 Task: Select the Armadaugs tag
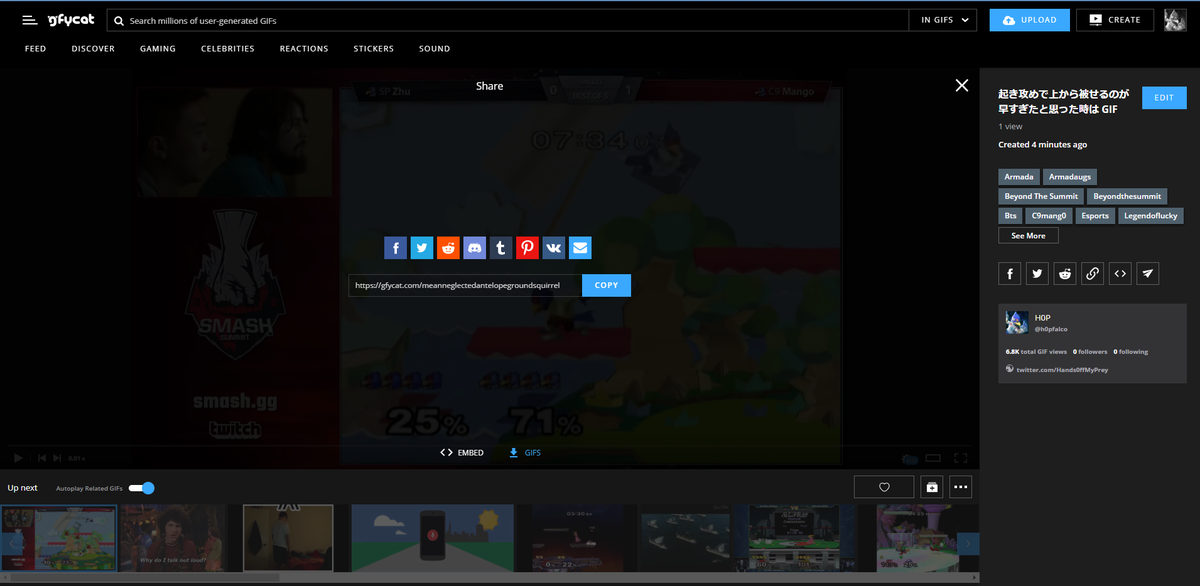1072,177
